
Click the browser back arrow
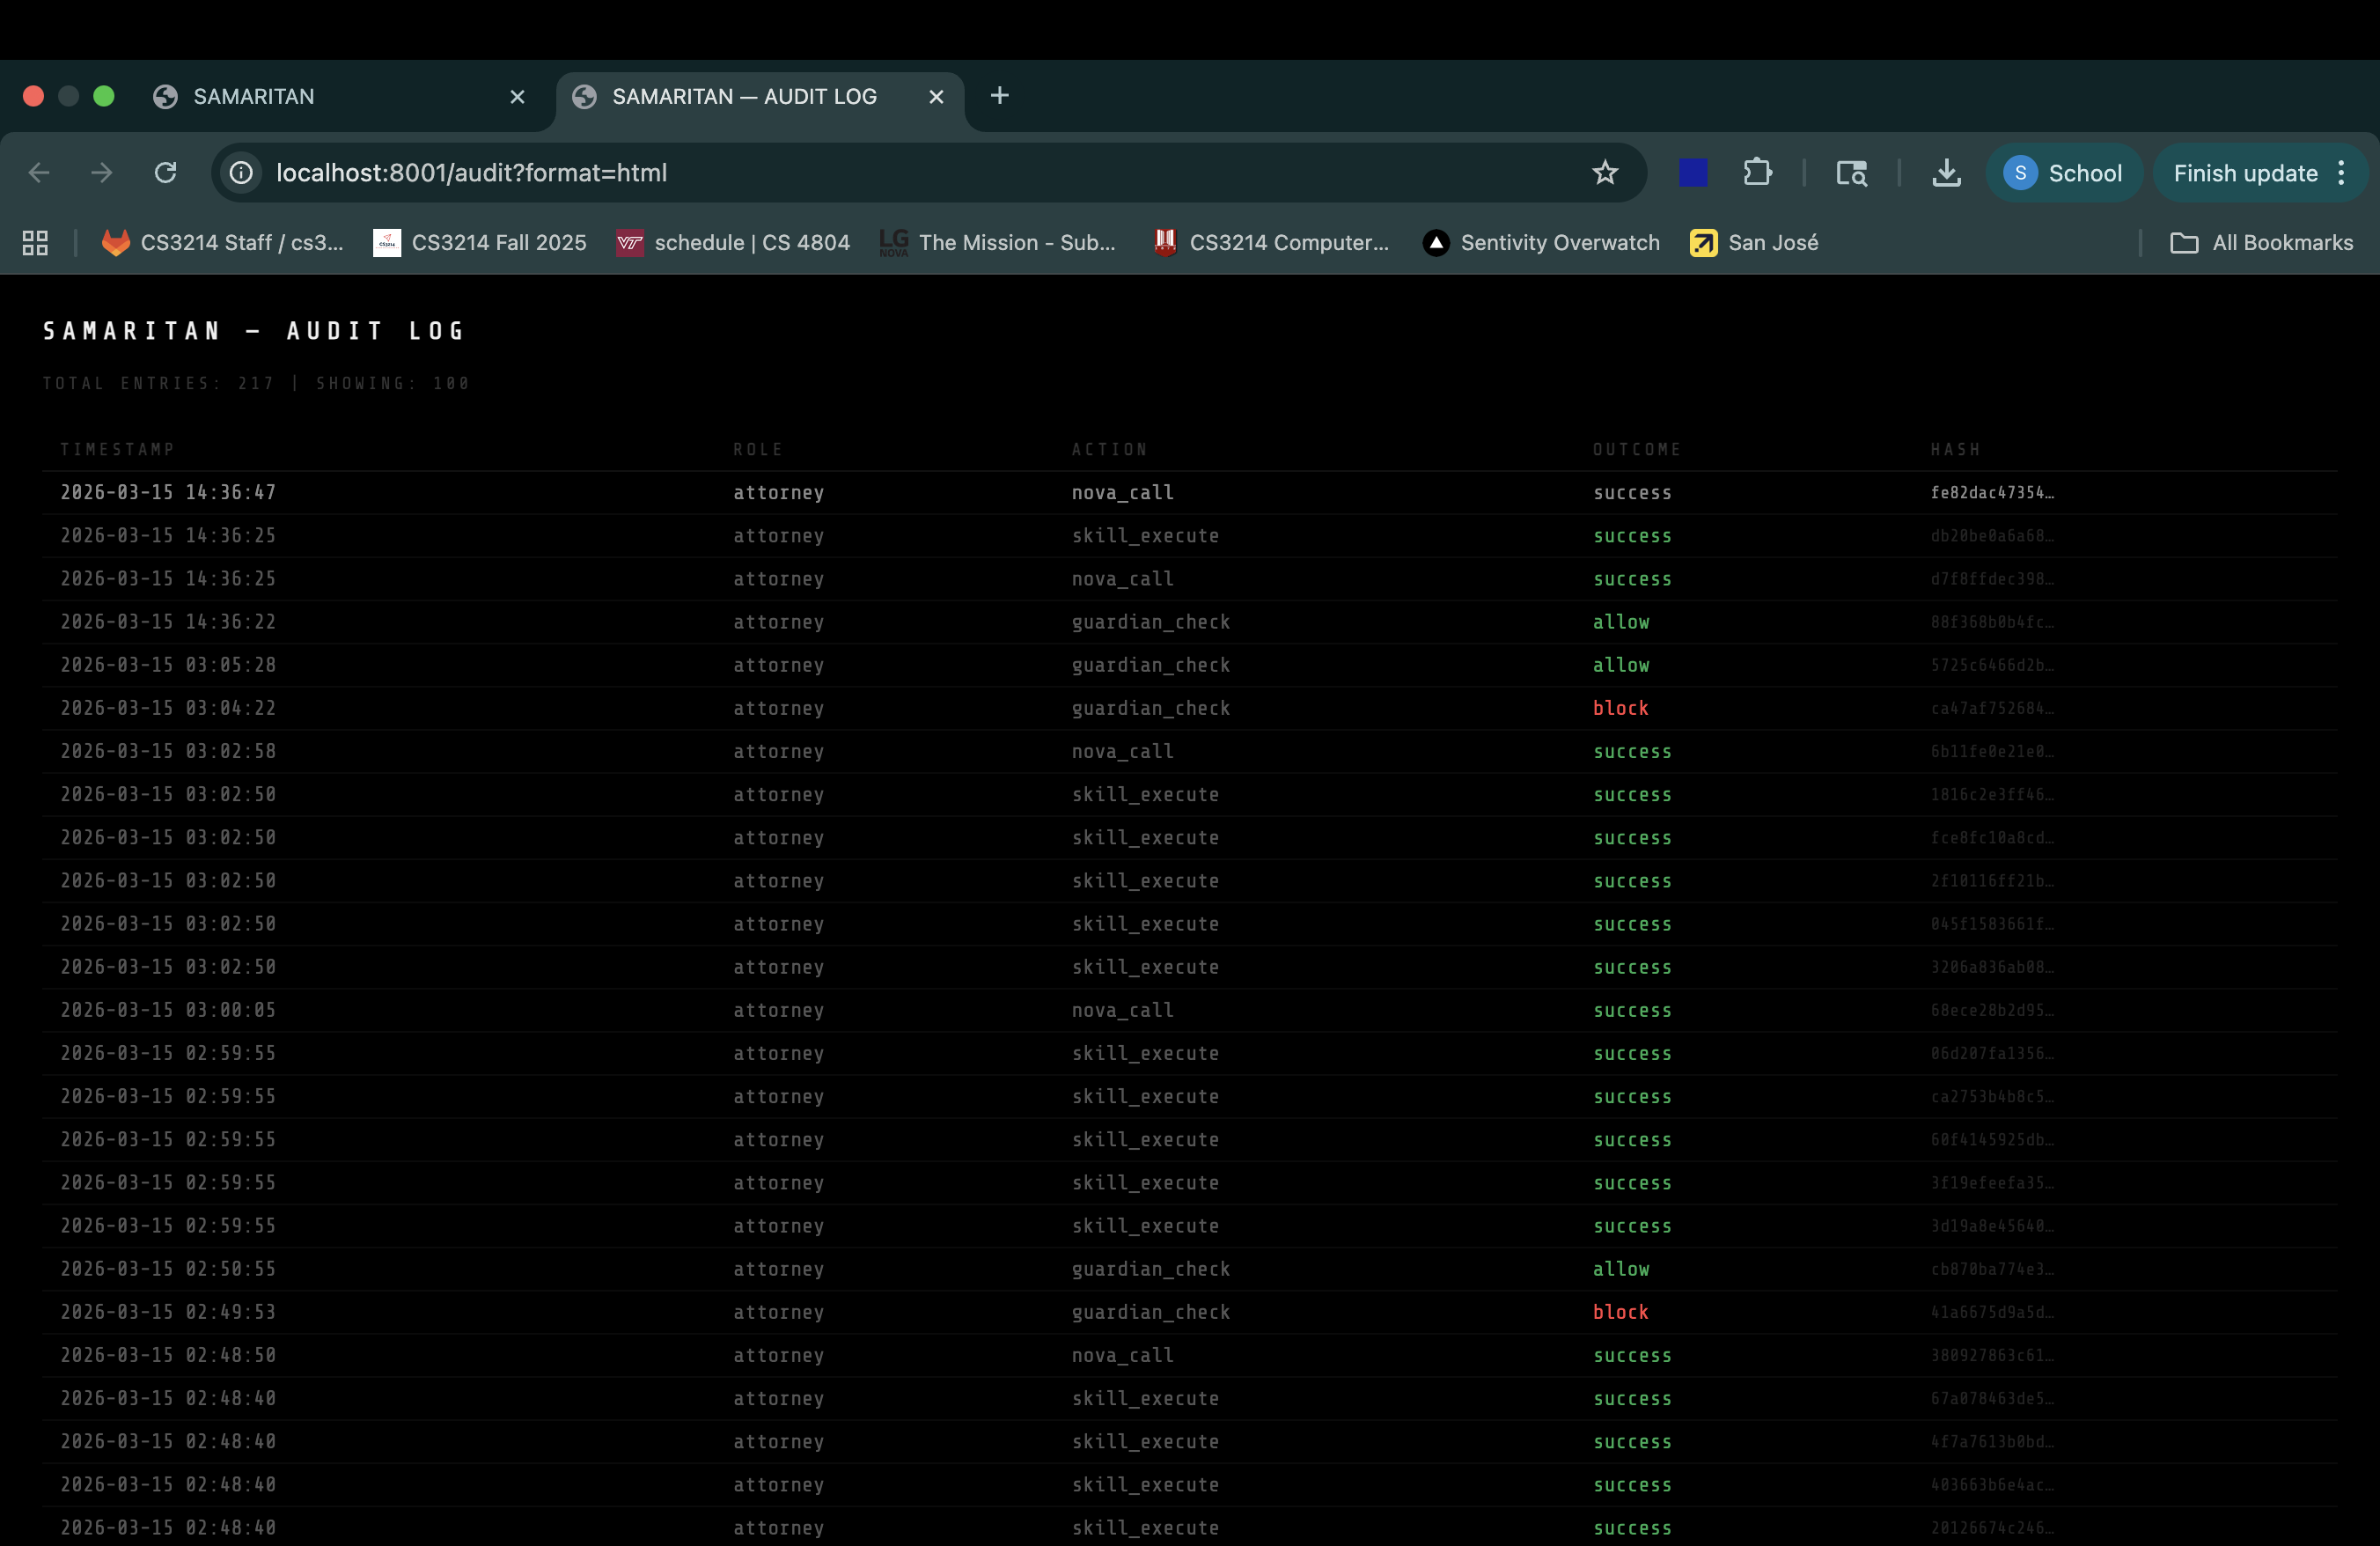(39, 173)
